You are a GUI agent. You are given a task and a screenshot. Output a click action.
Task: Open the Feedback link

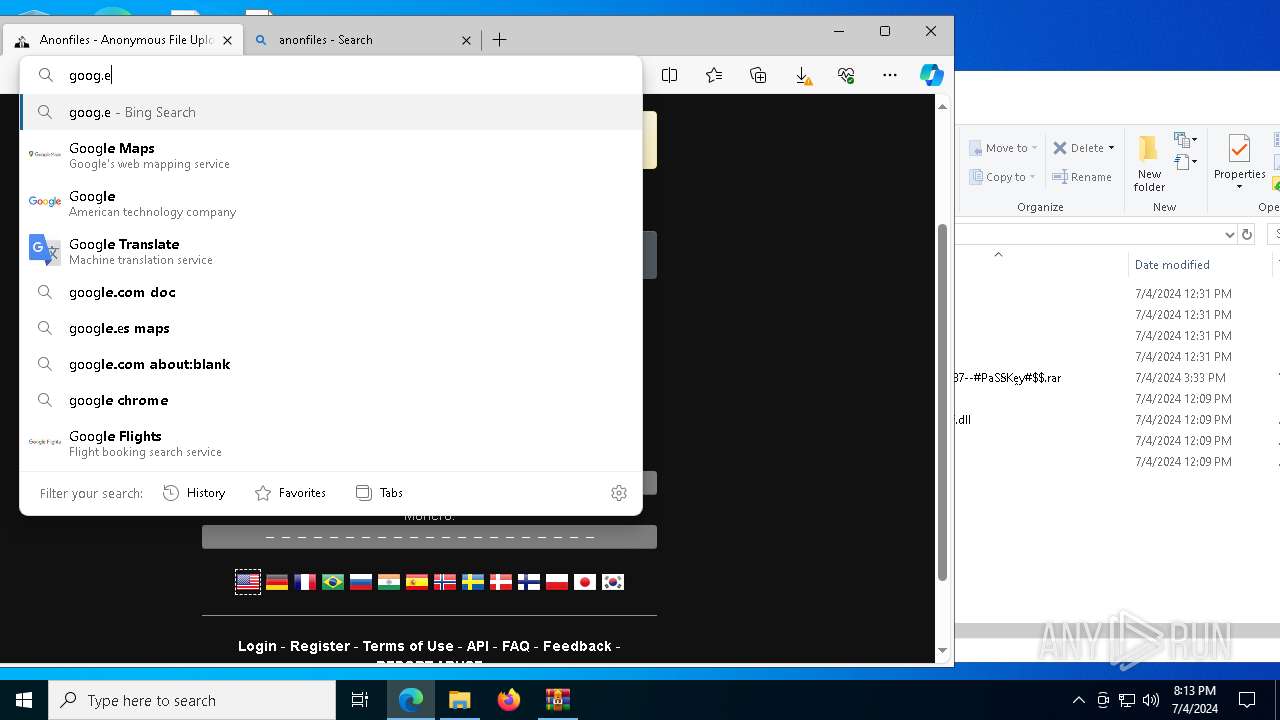pos(577,646)
